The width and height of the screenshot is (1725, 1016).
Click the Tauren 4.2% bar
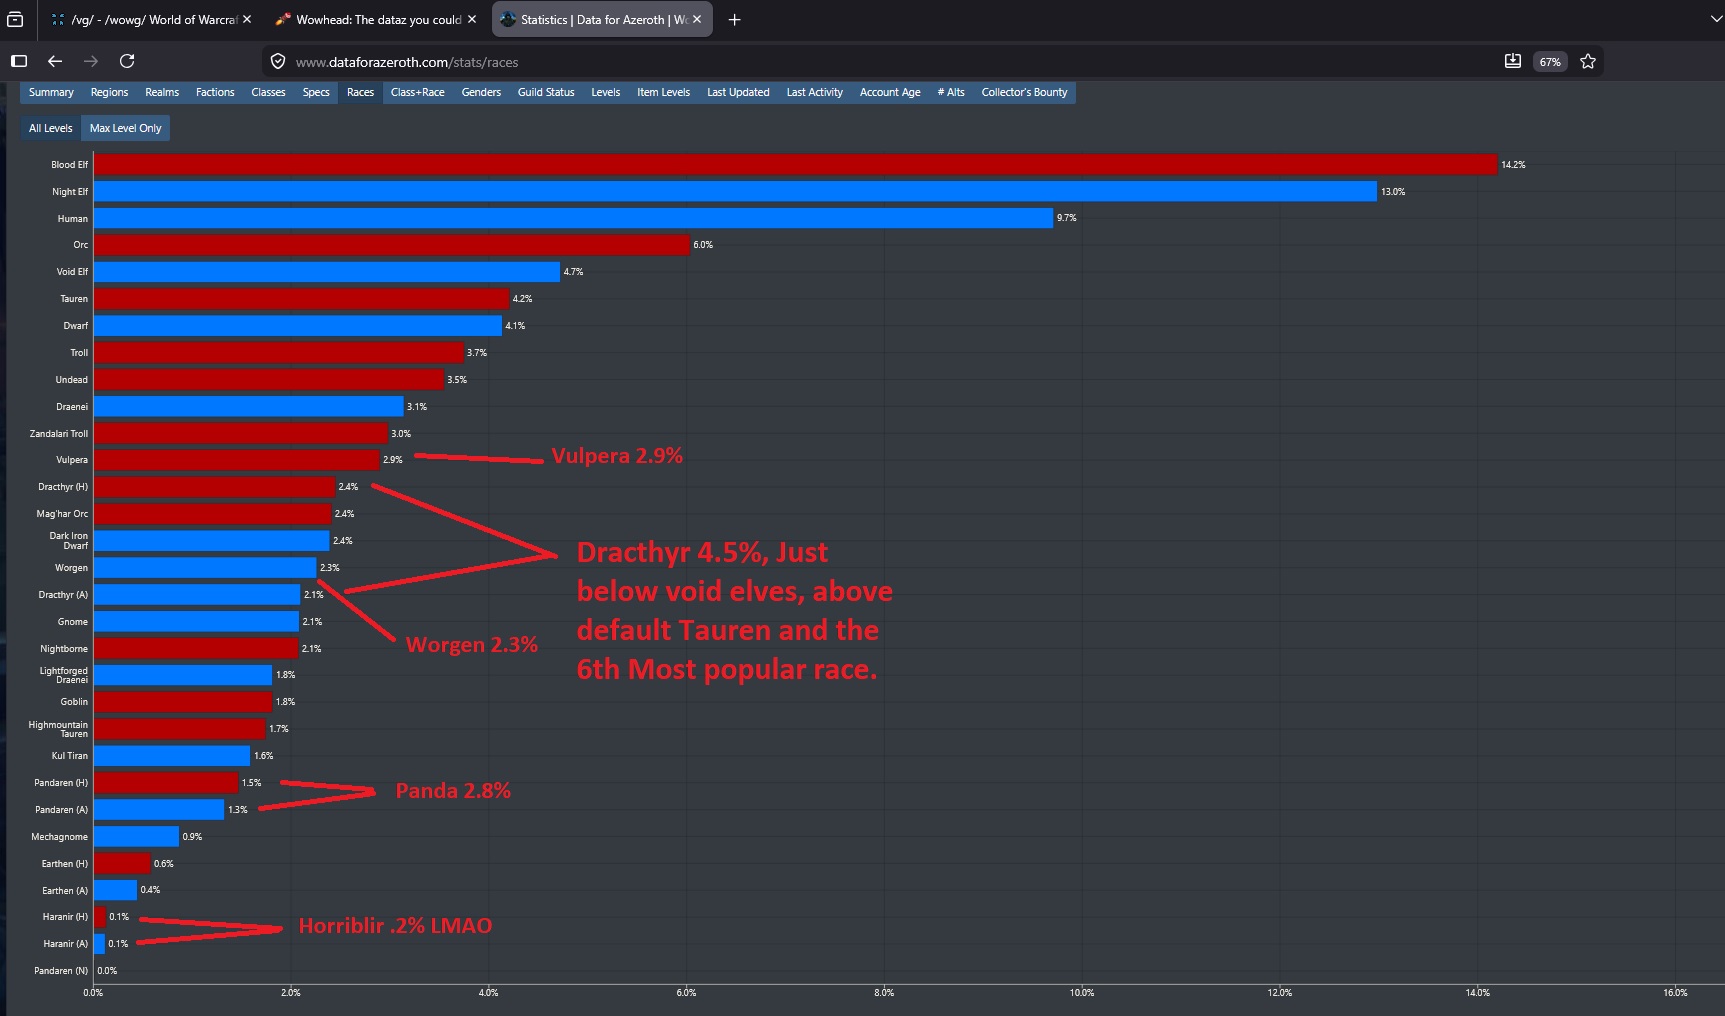[302, 299]
